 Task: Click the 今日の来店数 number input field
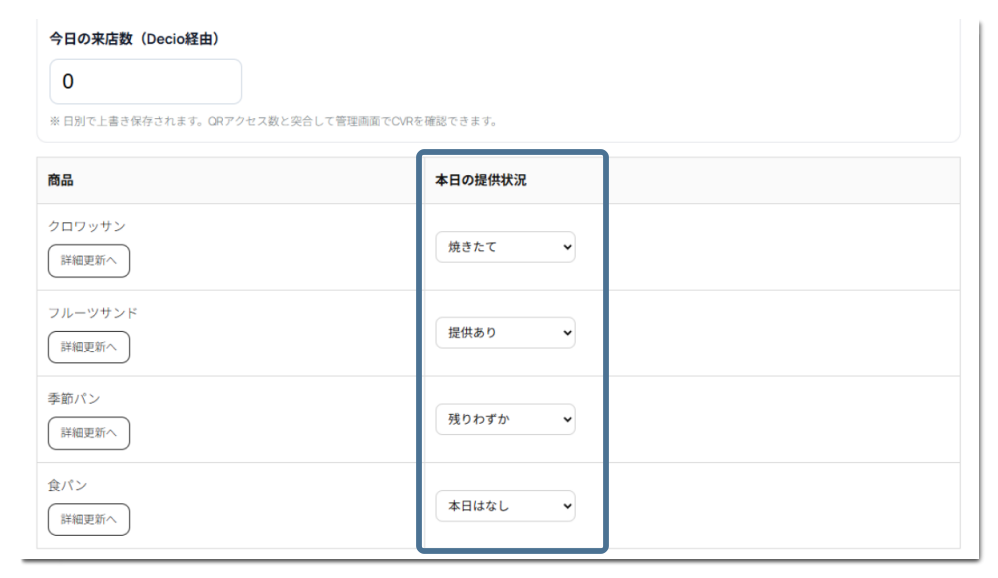pyautogui.click(x=145, y=82)
